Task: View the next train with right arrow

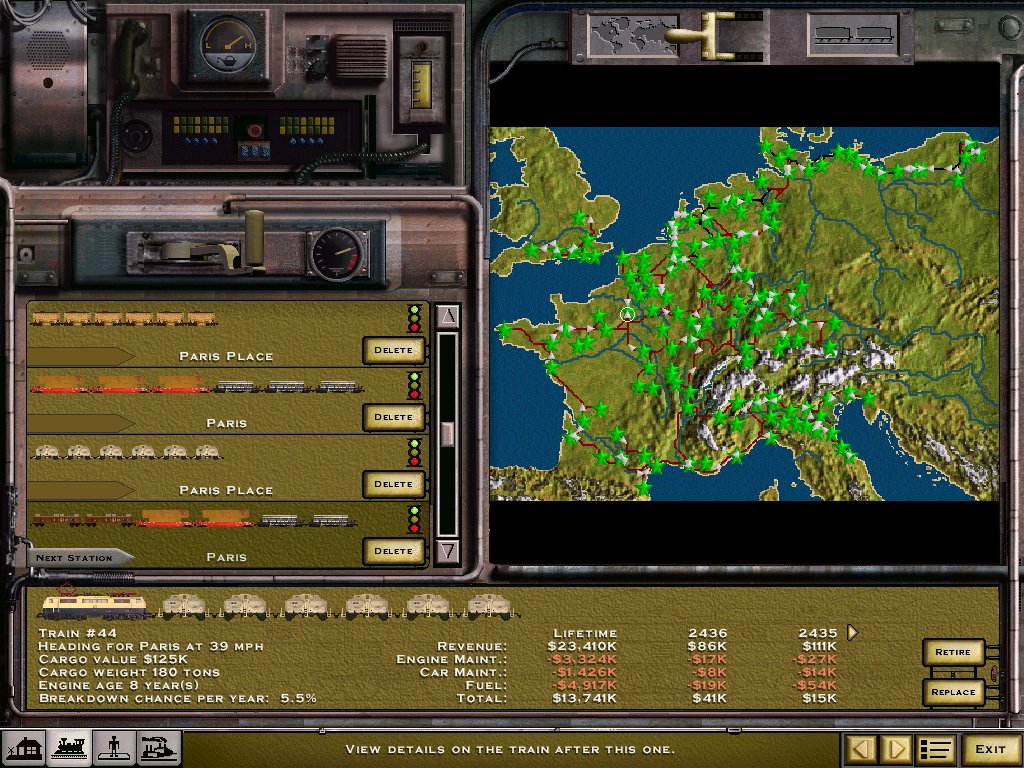Action: pyautogui.click(x=895, y=748)
